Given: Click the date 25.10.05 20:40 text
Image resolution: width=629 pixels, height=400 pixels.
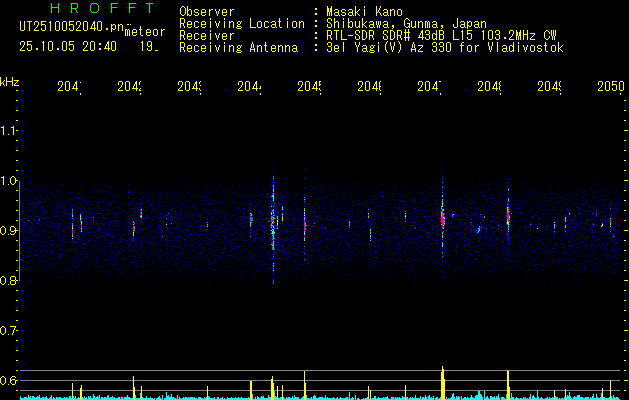Looking at the screenshot, I should click(x=68, y=47).
